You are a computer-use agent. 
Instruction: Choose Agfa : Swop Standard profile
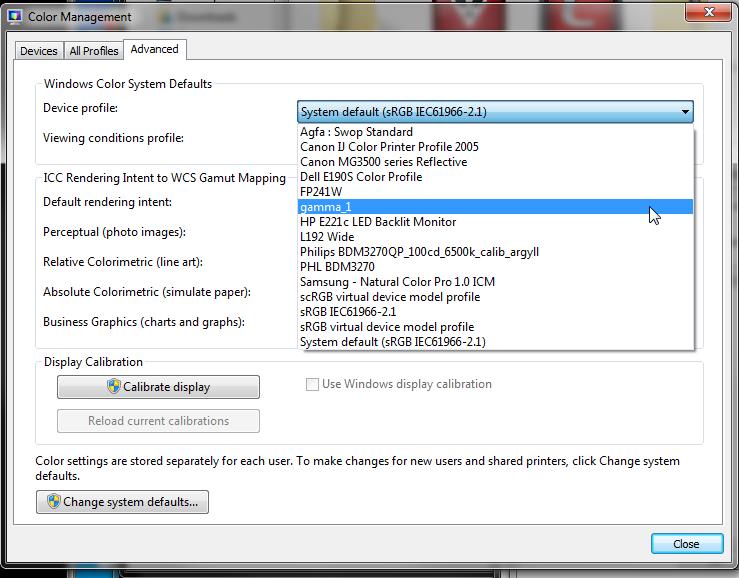pyautogui.click(x=495, y=132)
